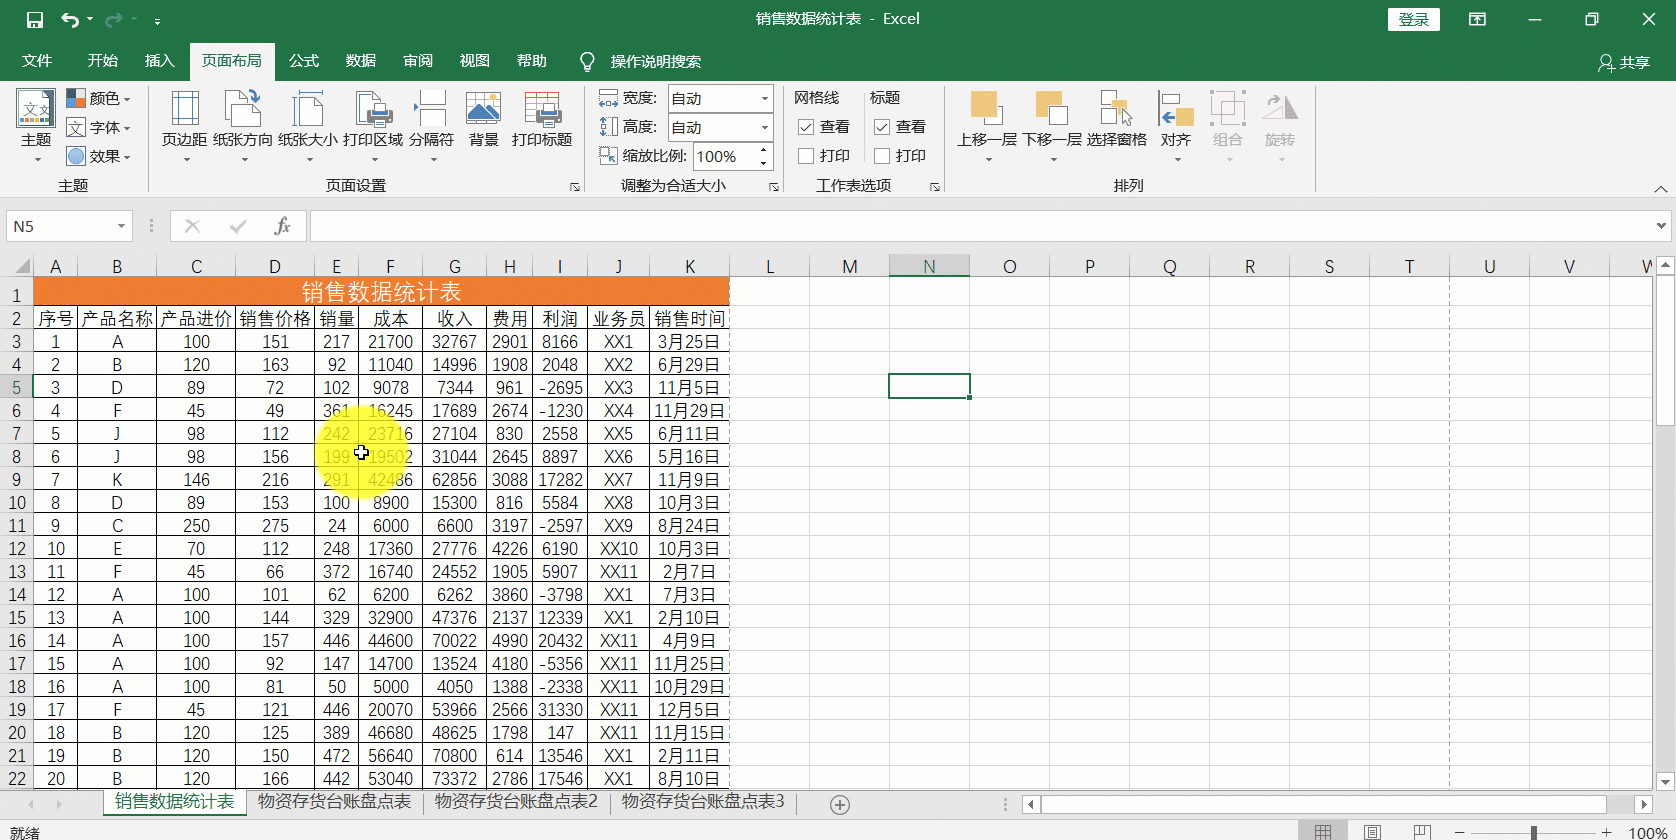
Task: Open 宽度 width dropdown
Action: pyautogui.click(x=764, y=98)
